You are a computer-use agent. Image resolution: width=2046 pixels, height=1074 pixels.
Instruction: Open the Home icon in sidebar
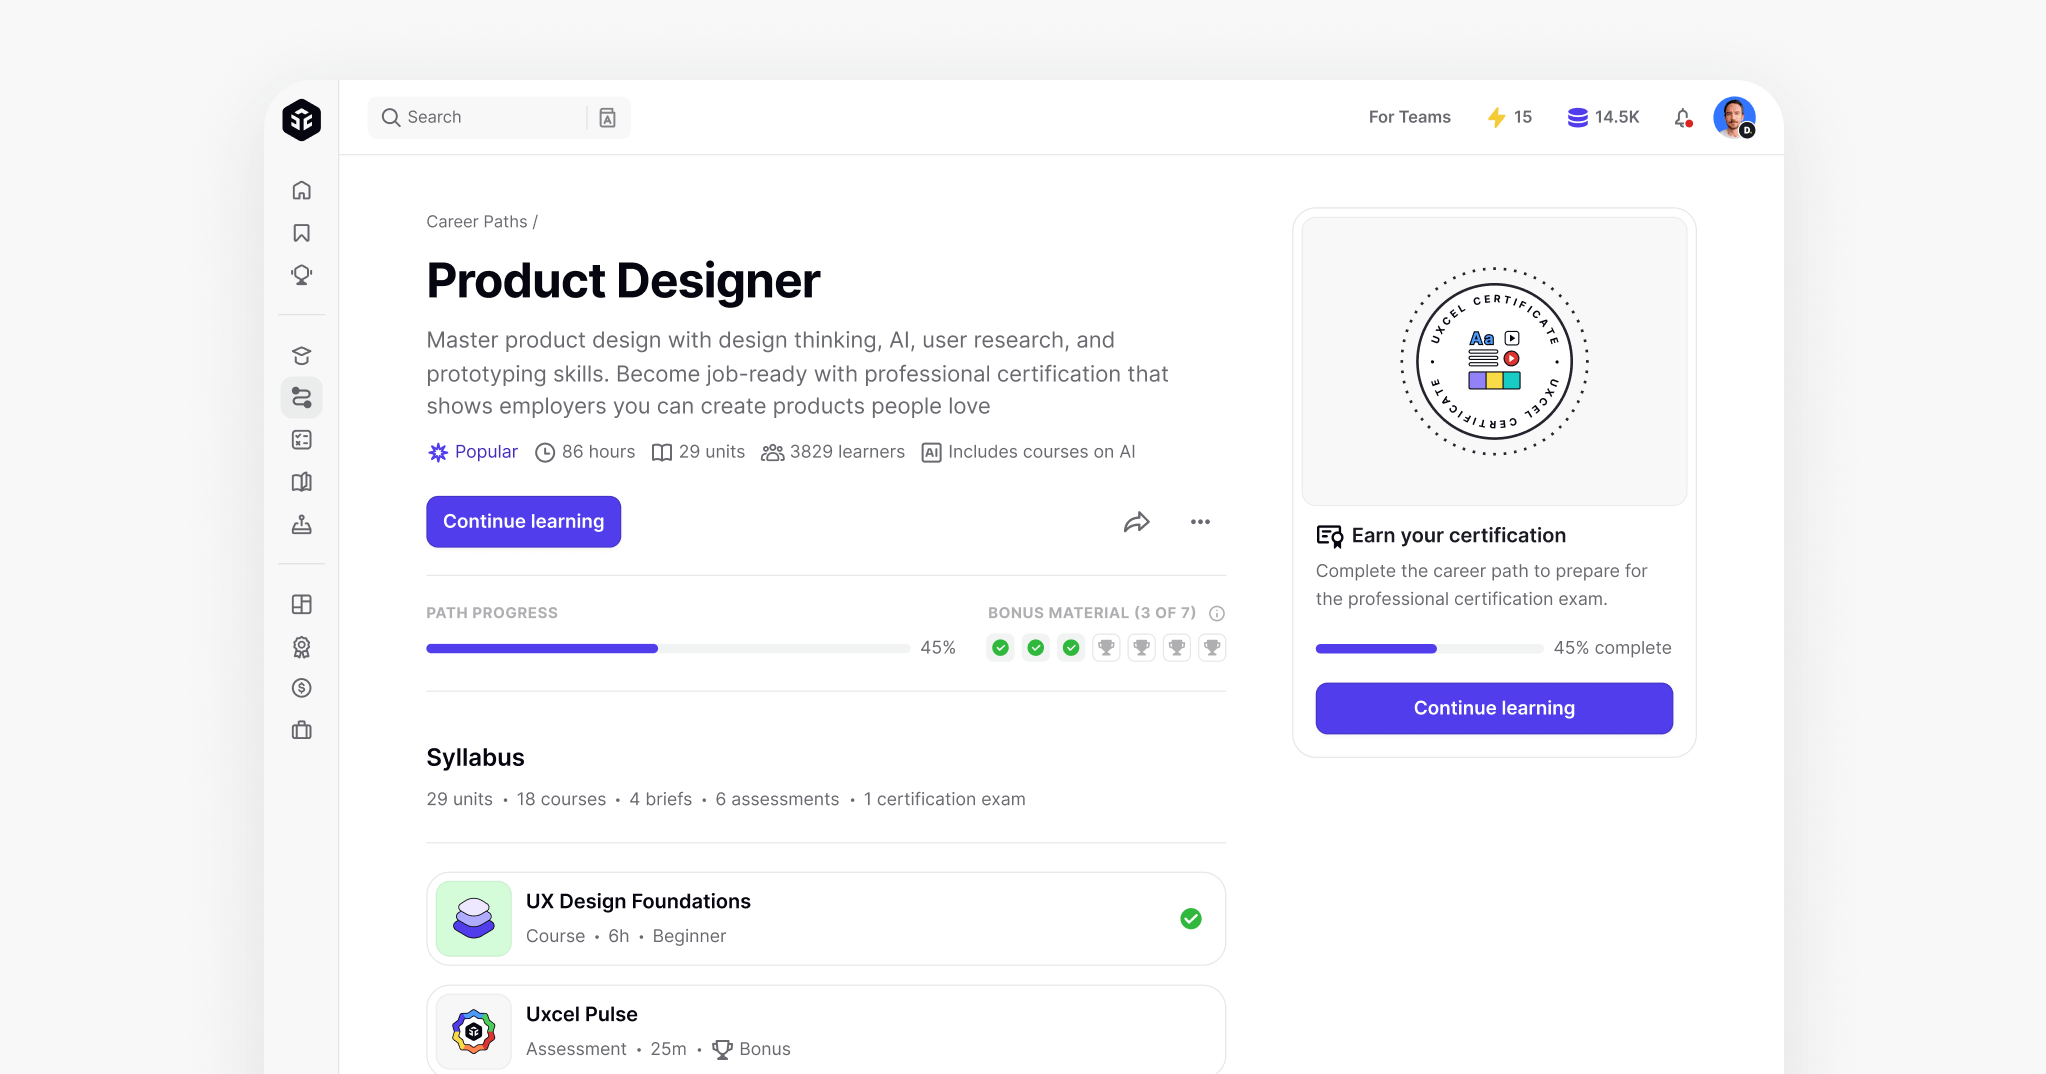tap(301, 190)
